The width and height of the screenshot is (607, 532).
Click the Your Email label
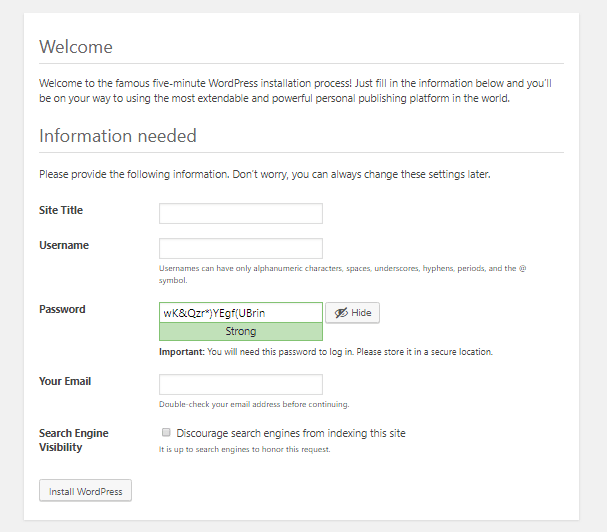(65, 381)
